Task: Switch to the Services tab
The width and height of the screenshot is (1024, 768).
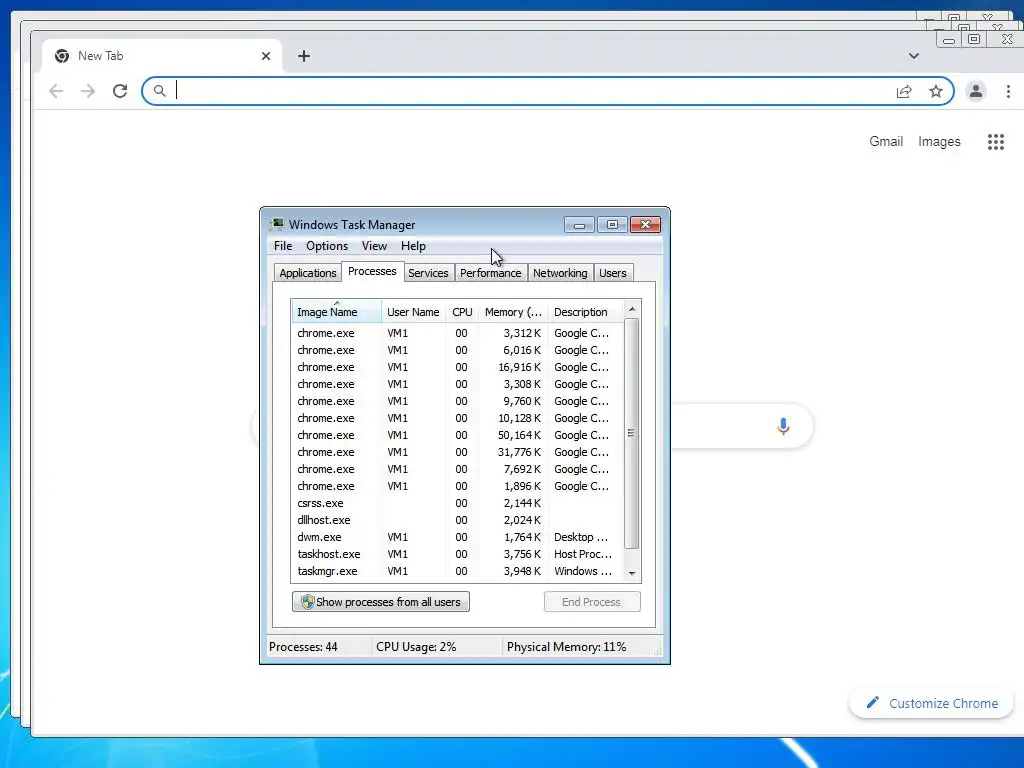Action: point(428,273)
